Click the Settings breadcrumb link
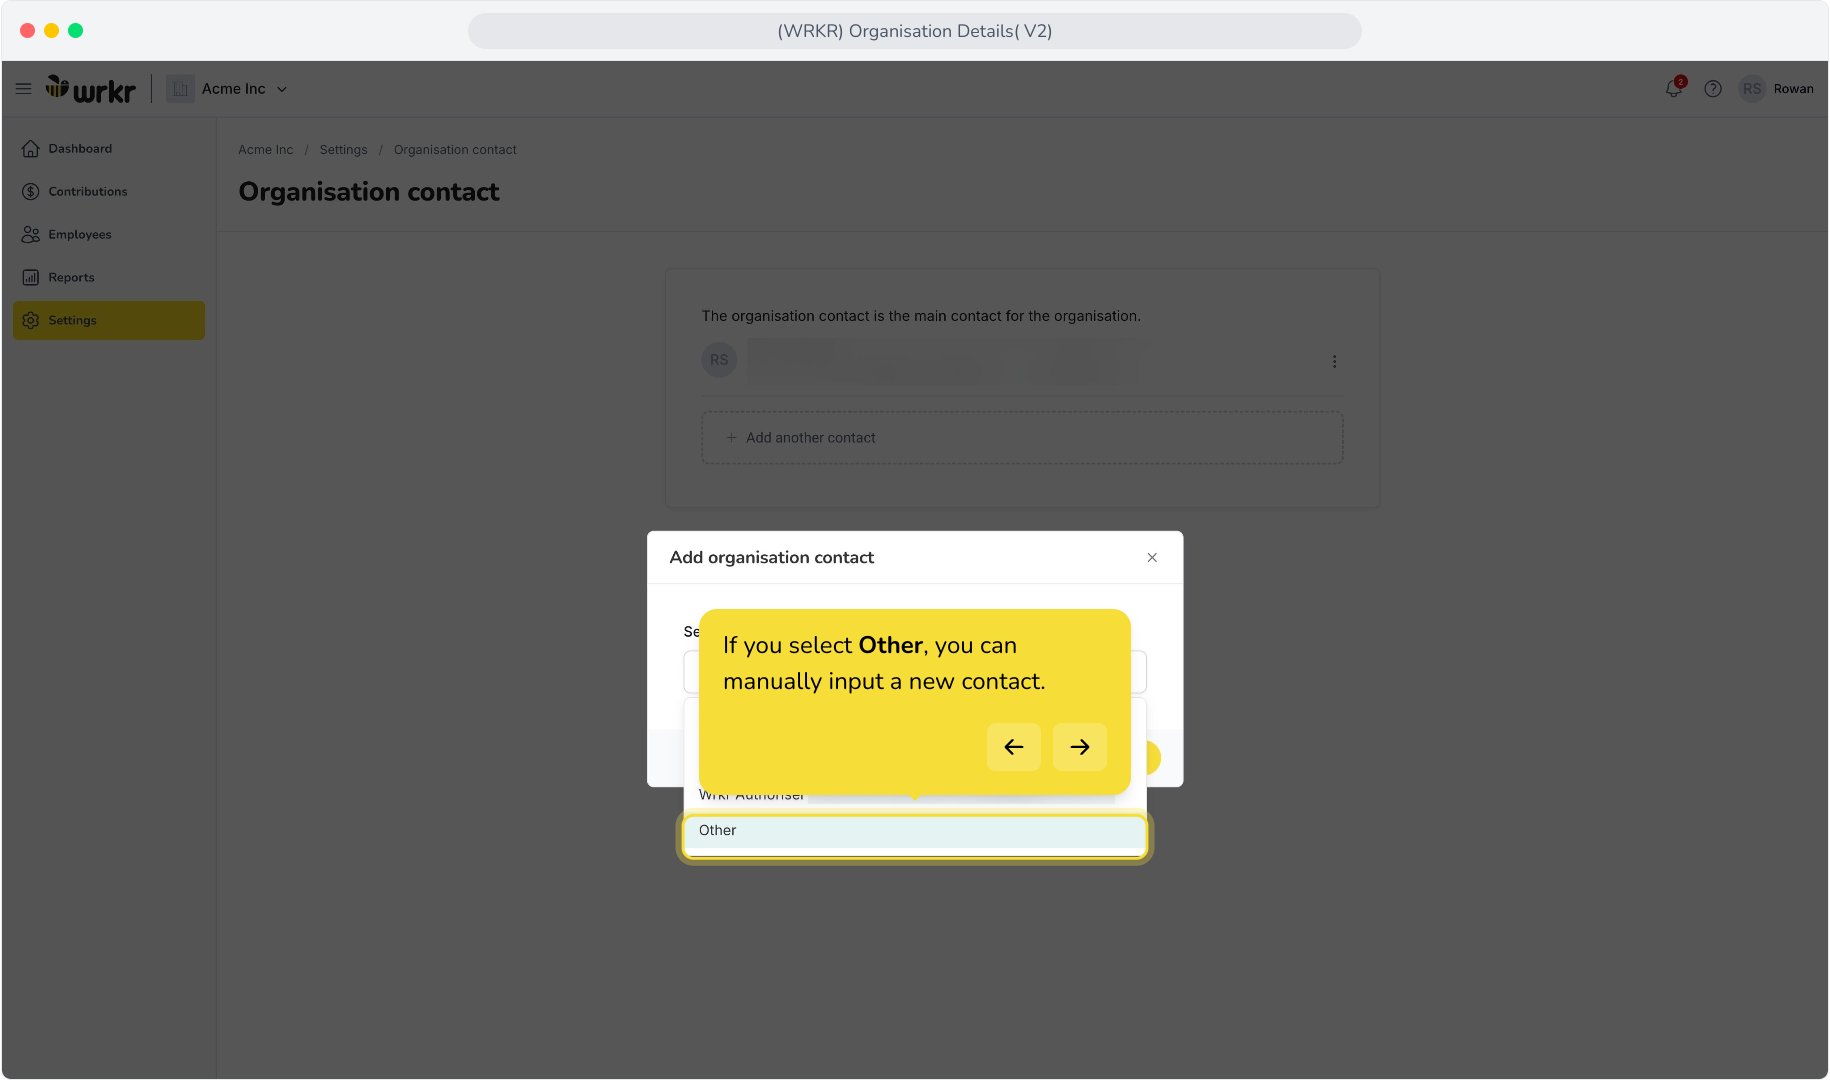Viewport: 1830px width, 1080px height. 344,150
